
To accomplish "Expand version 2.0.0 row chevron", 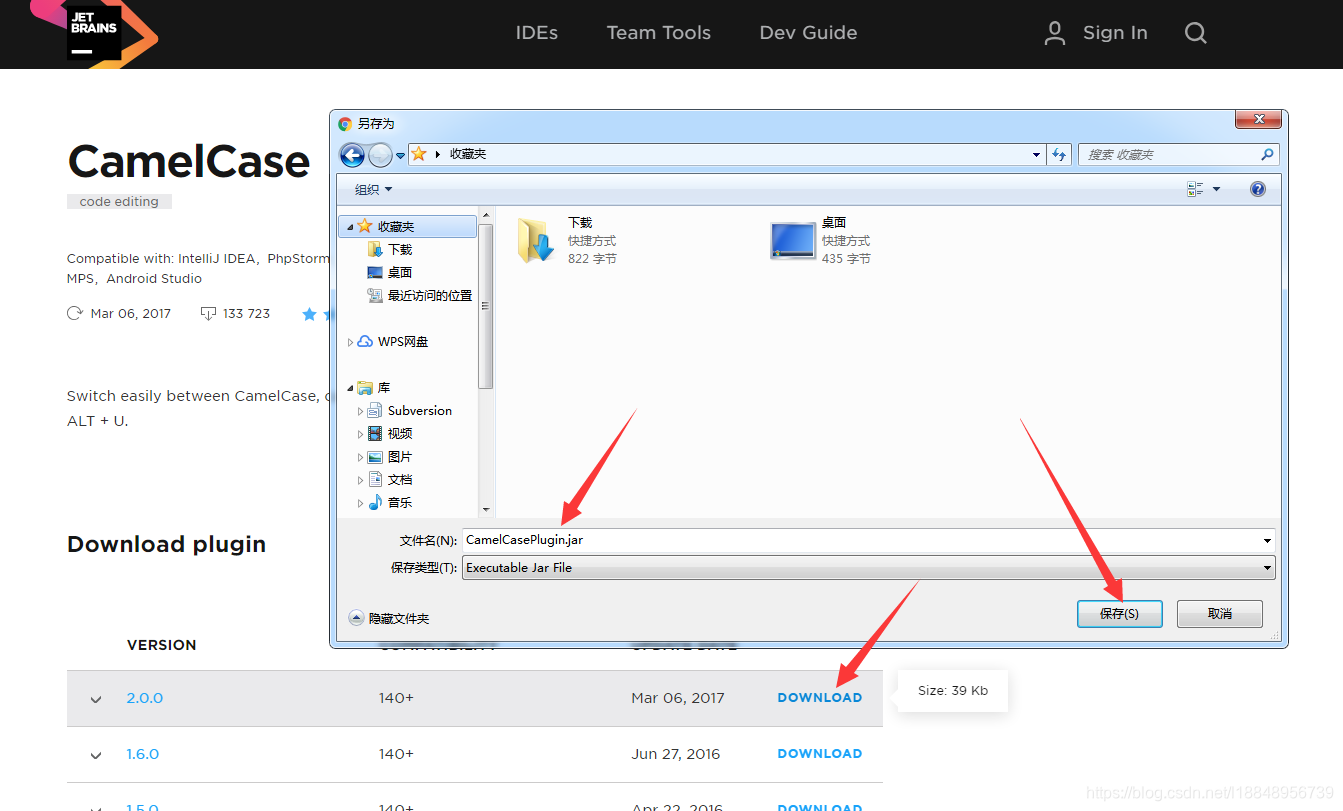I will 96,699.
